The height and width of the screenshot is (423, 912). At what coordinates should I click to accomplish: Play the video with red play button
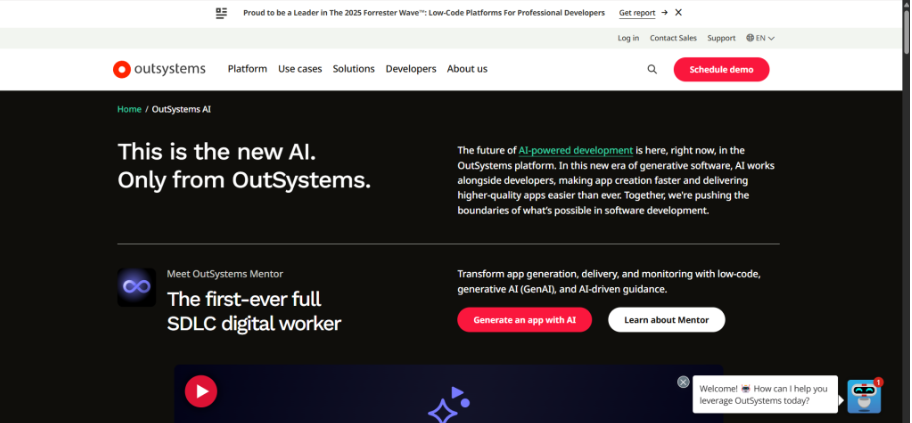pyautogui.click(x=201, y=391)
